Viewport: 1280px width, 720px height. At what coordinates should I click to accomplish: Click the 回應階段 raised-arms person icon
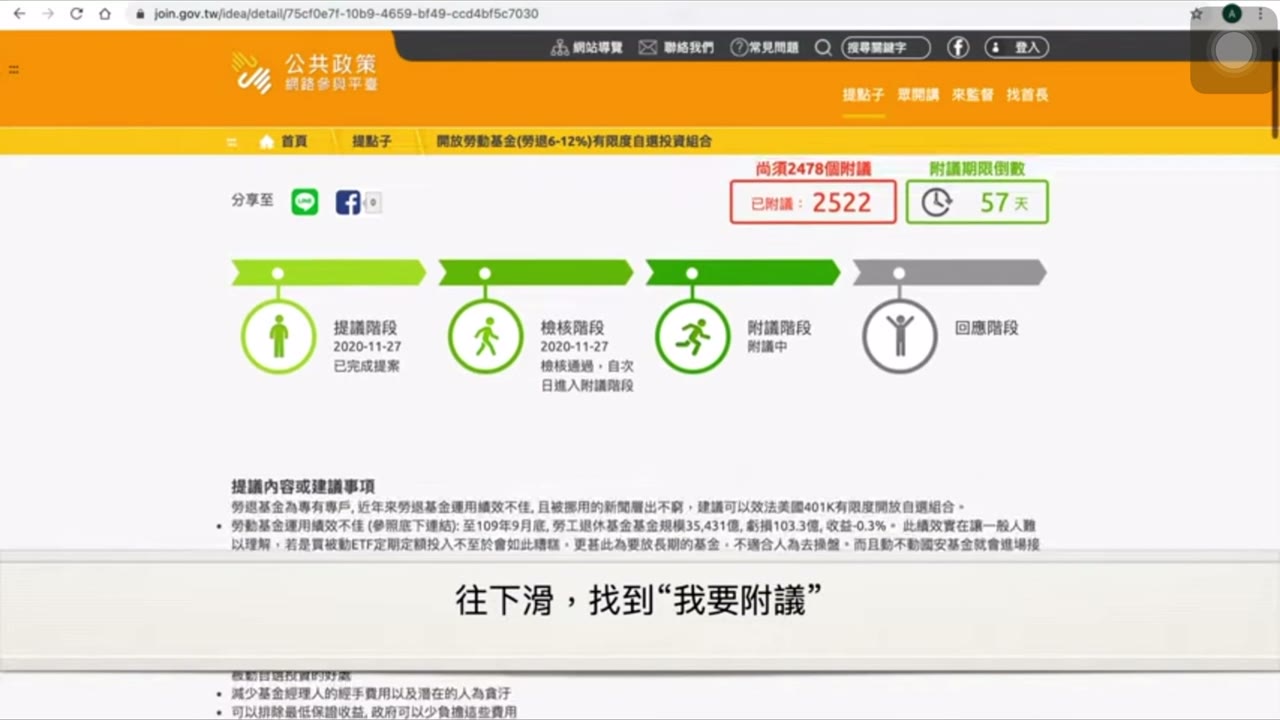[x=900, y=336]
